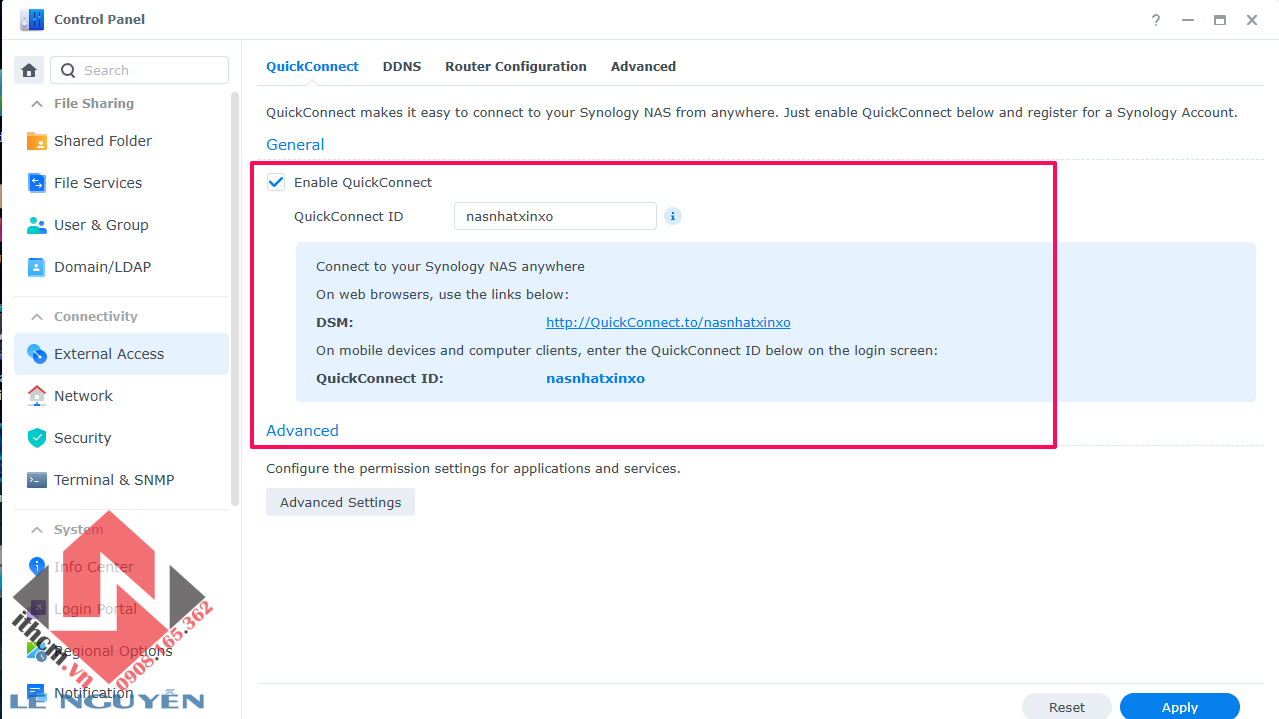The height and width of the screenshot is (719, 1279).
Task: Collapse the Connectivity section
Action: coord(37,317)
